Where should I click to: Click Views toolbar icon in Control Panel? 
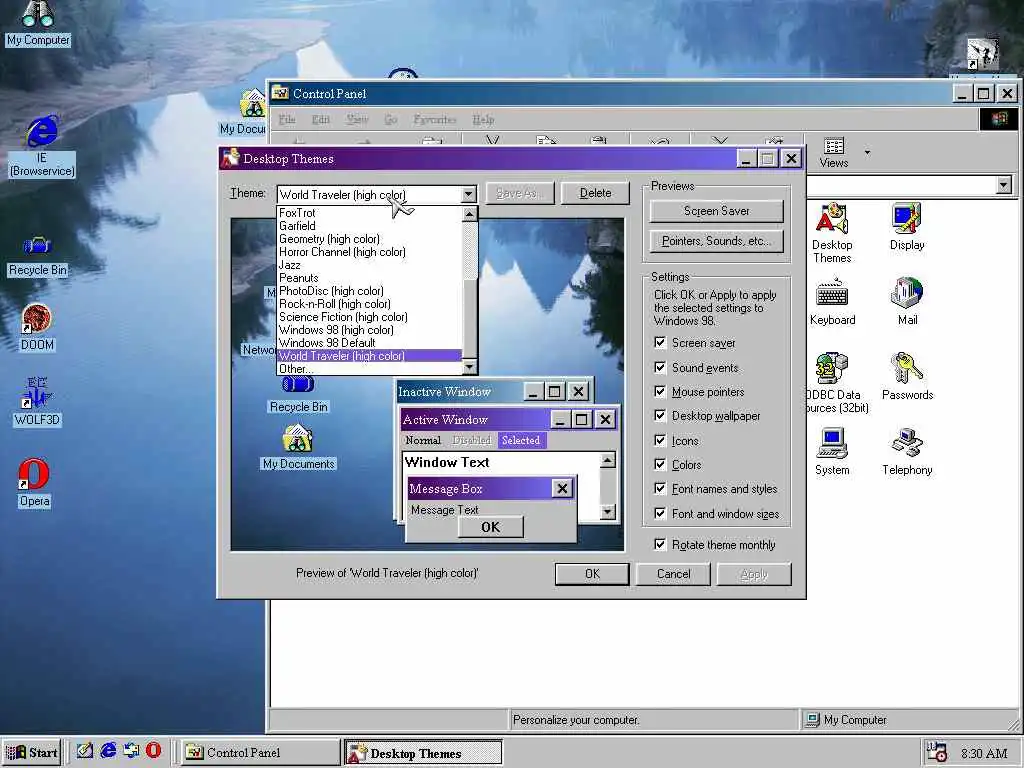tap(834, 152)
